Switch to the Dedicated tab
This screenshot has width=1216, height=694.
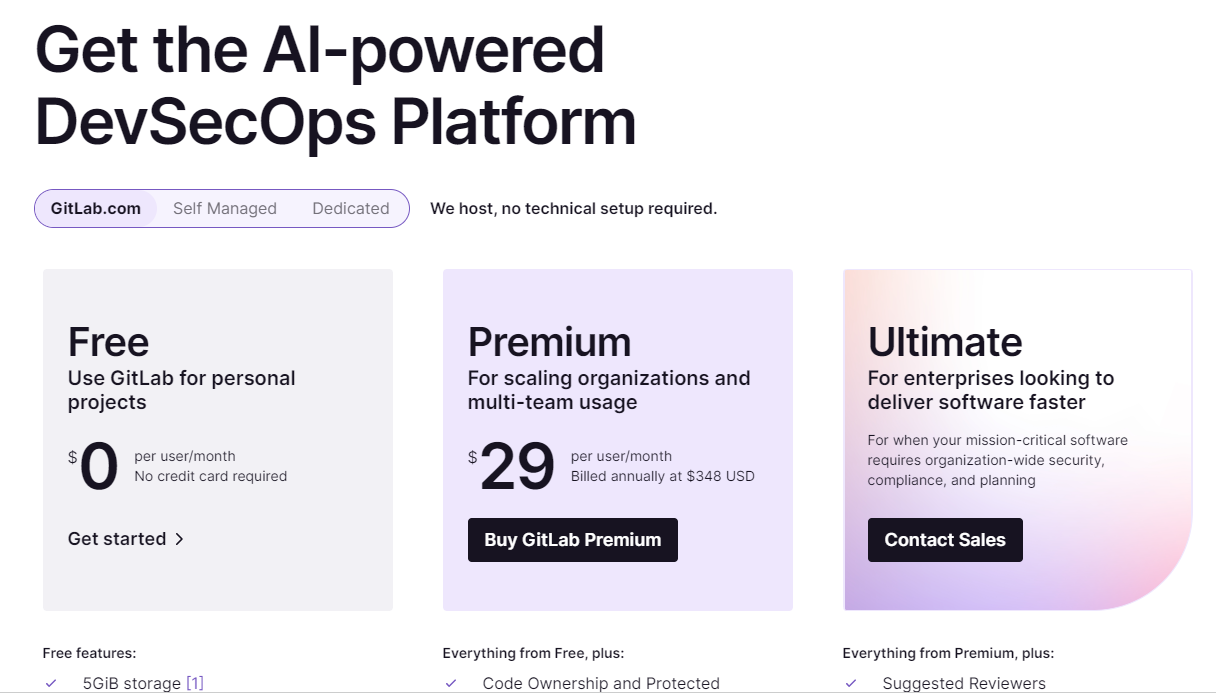351,209
